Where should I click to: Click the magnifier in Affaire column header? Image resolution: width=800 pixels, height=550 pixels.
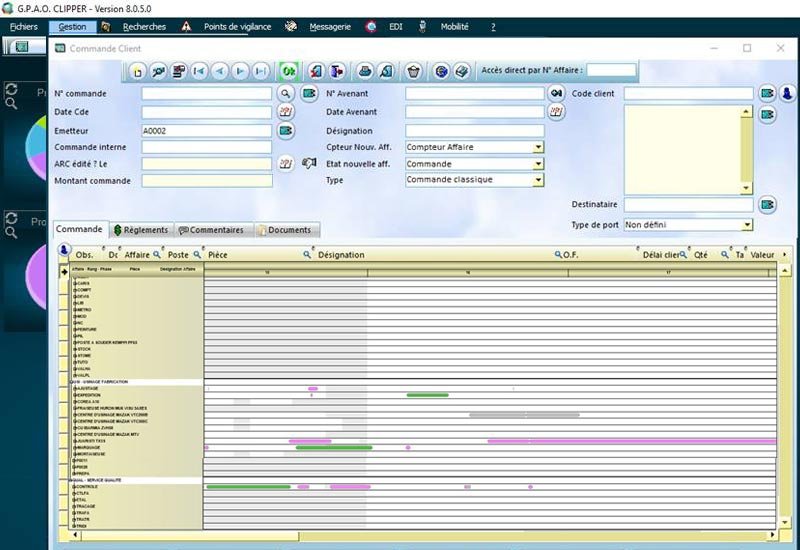[x=157, y=254]
